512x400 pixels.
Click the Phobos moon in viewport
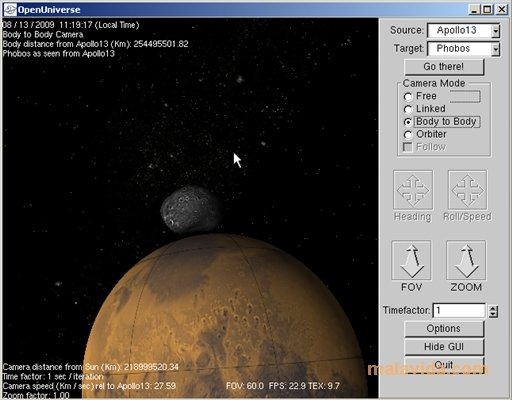click(x=191, y=209)
